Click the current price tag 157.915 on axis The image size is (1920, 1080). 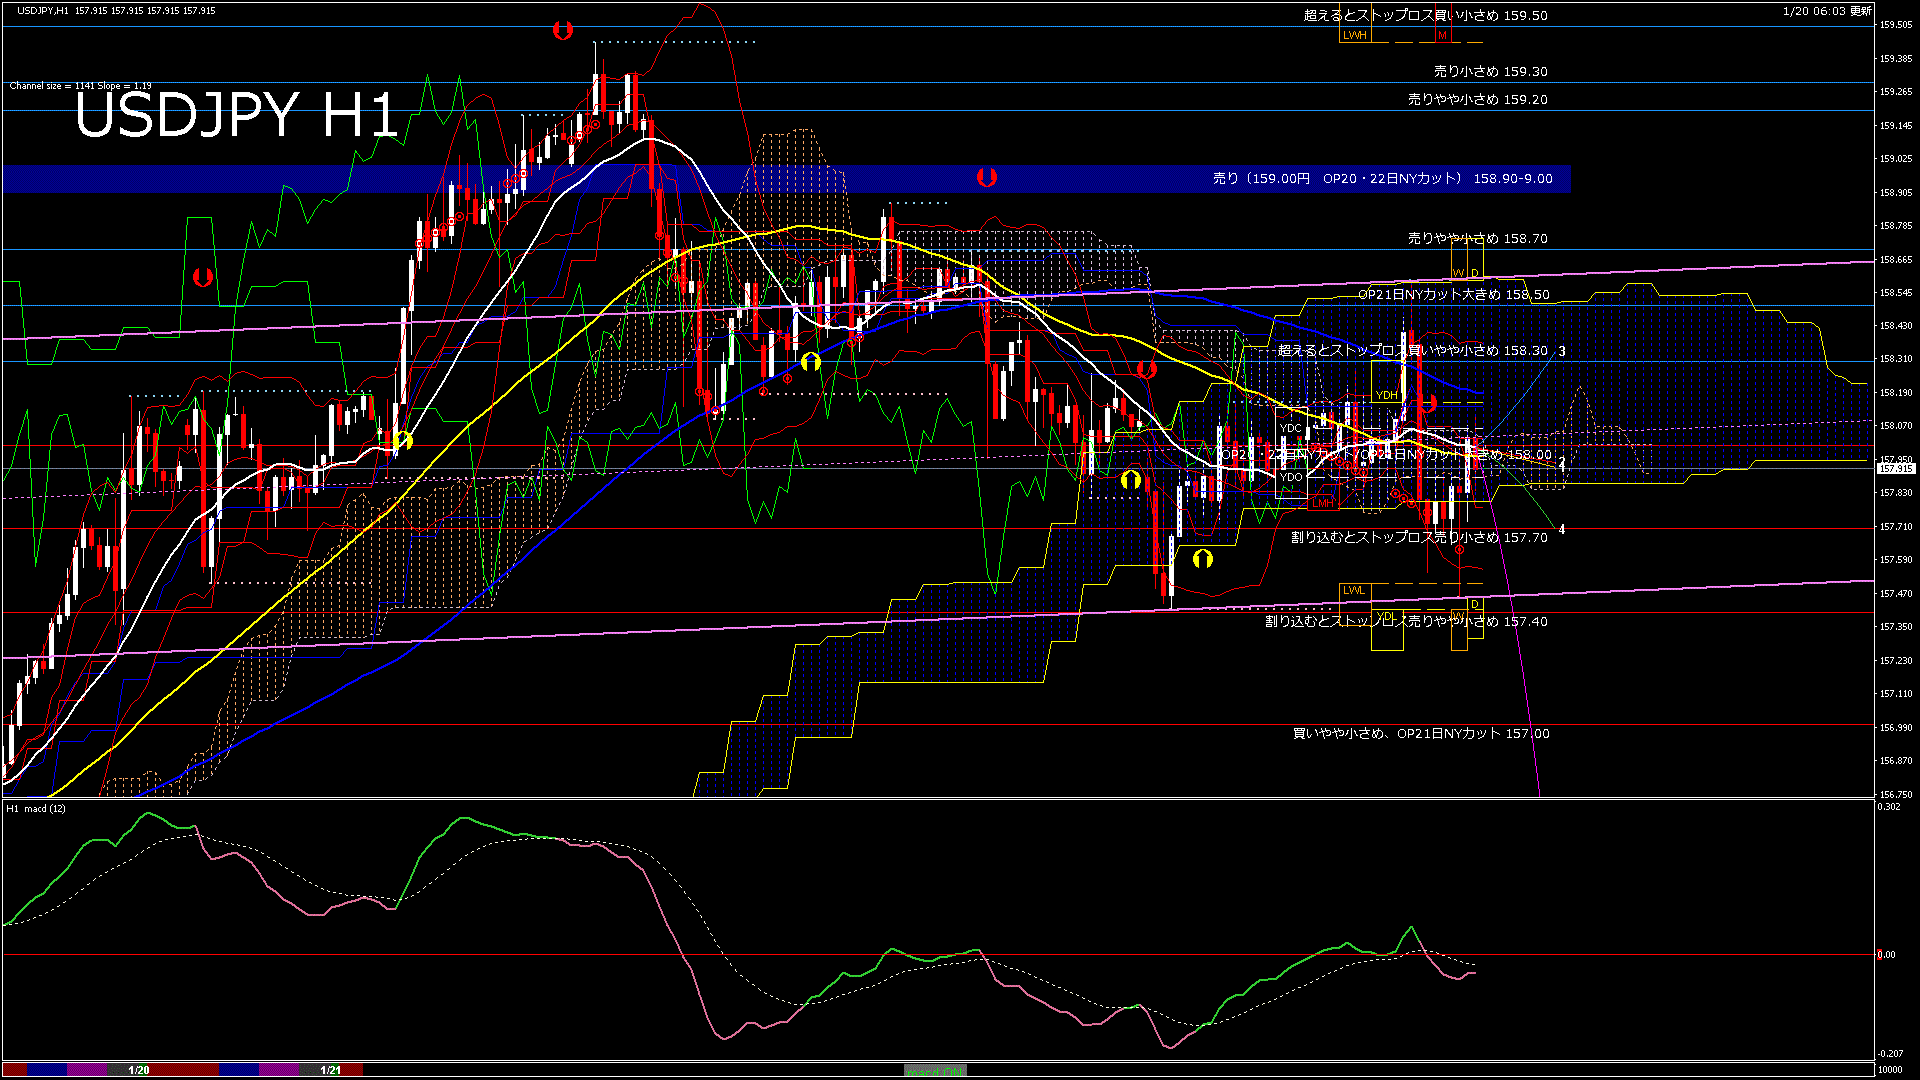(1895, 468)
